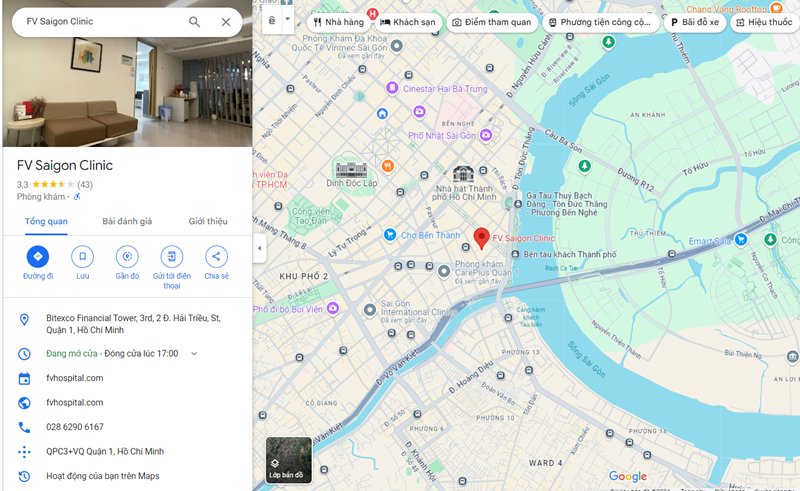
Task: Click the Gần đó nearby icon
Action: [127, 257]
